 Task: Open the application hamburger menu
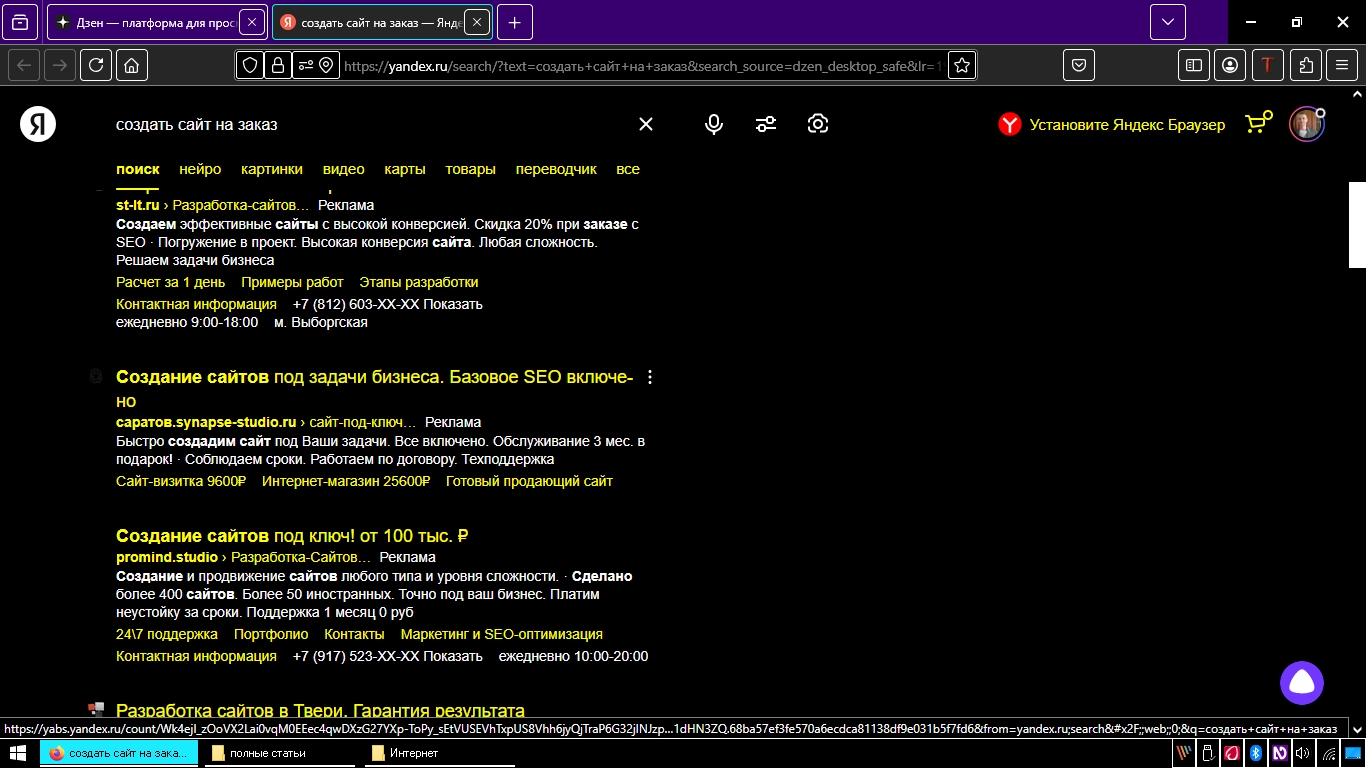point(1342,65)
